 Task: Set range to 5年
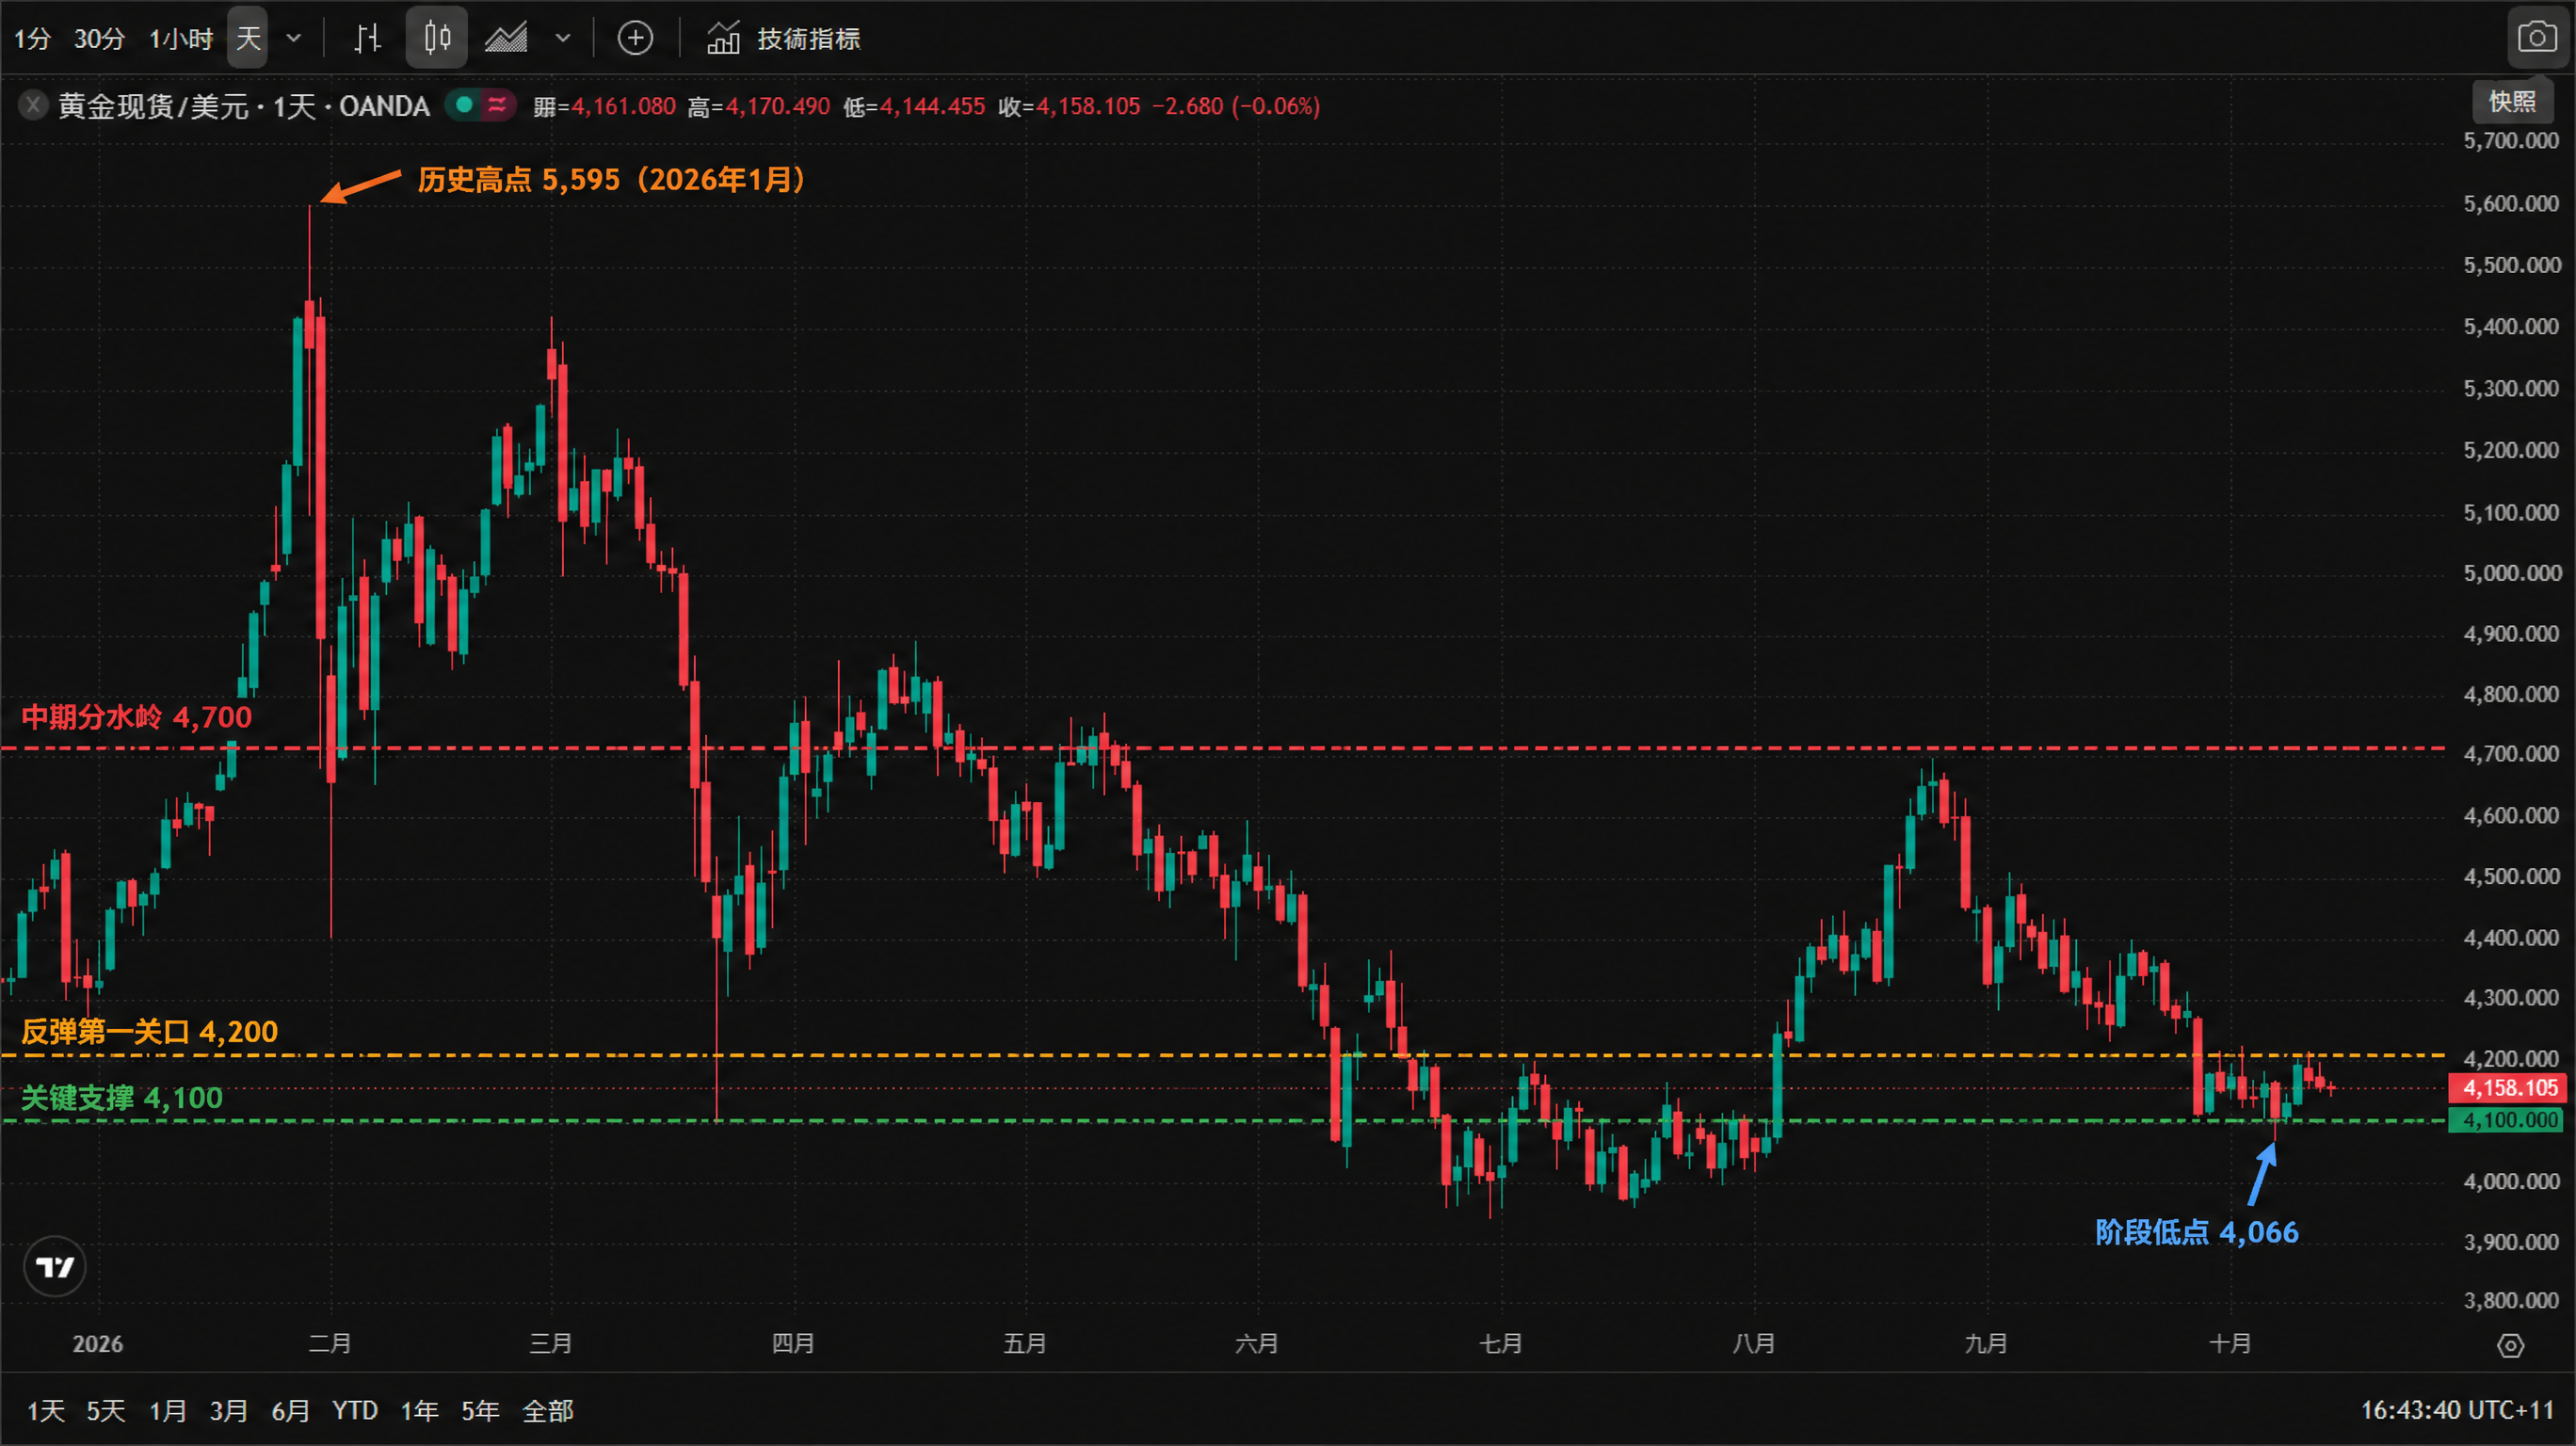[x=480, y=1411]
